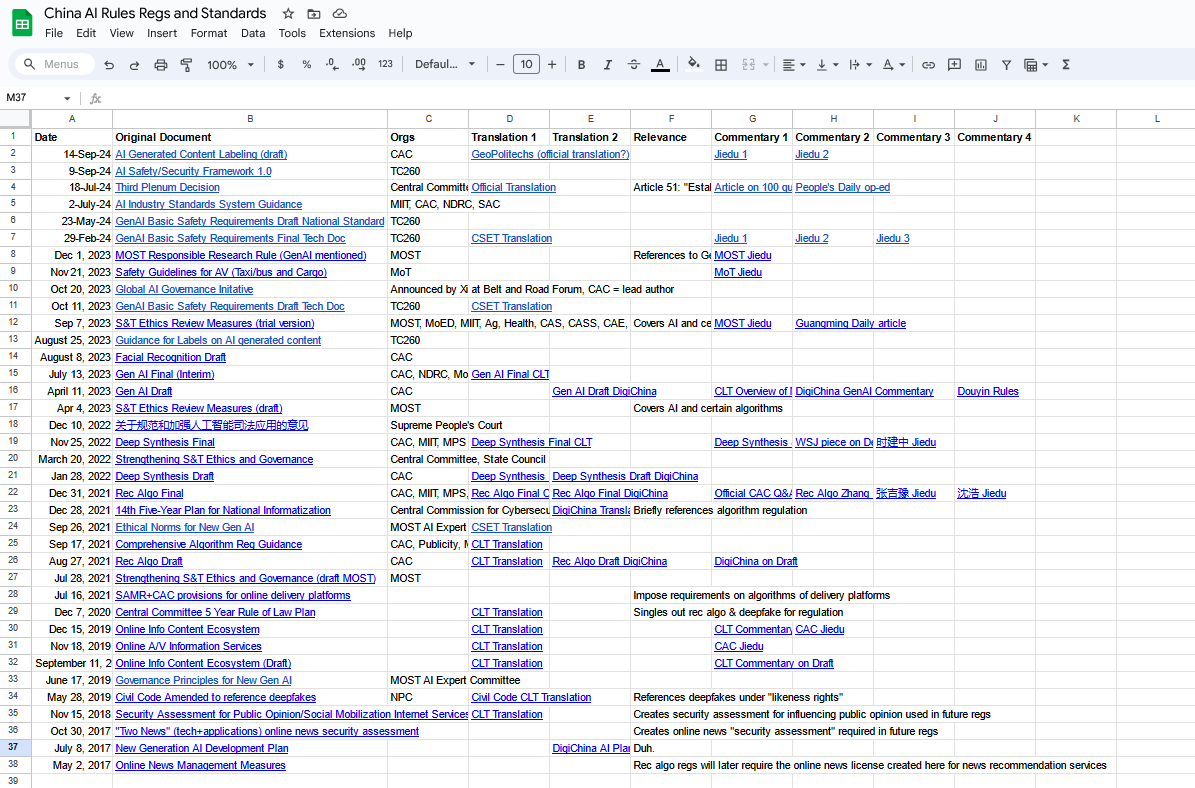Screen dimensions: 1195x788
Task: Open horizontal align dropdown
Action: (x=794, y=65)
